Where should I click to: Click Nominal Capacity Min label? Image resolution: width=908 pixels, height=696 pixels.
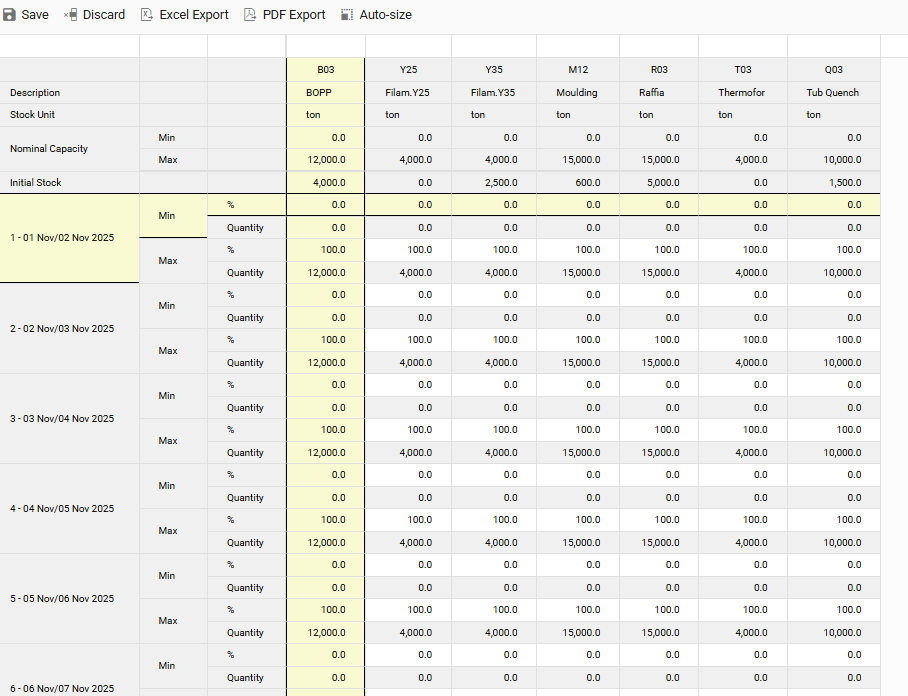[x=173, y=138]
